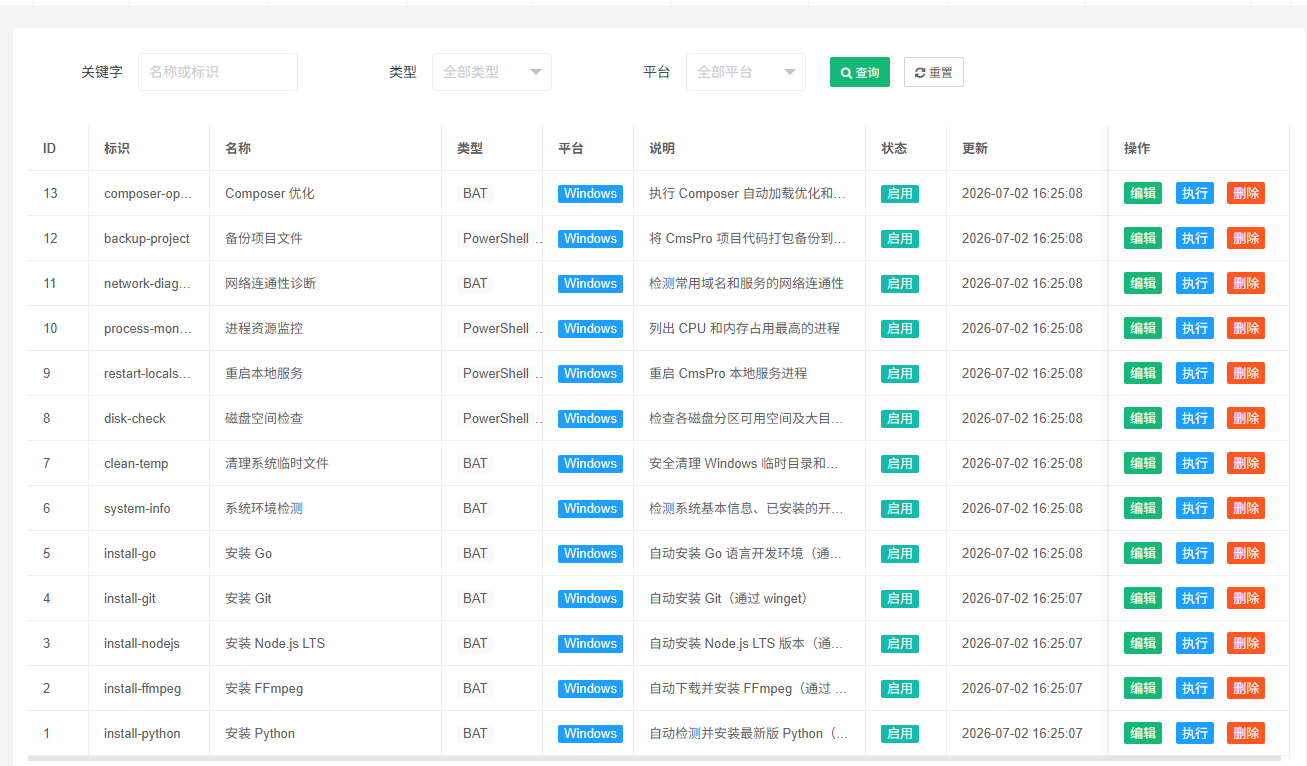Click the ID column header
The image size is (1307, 766).
coord(49,148)
